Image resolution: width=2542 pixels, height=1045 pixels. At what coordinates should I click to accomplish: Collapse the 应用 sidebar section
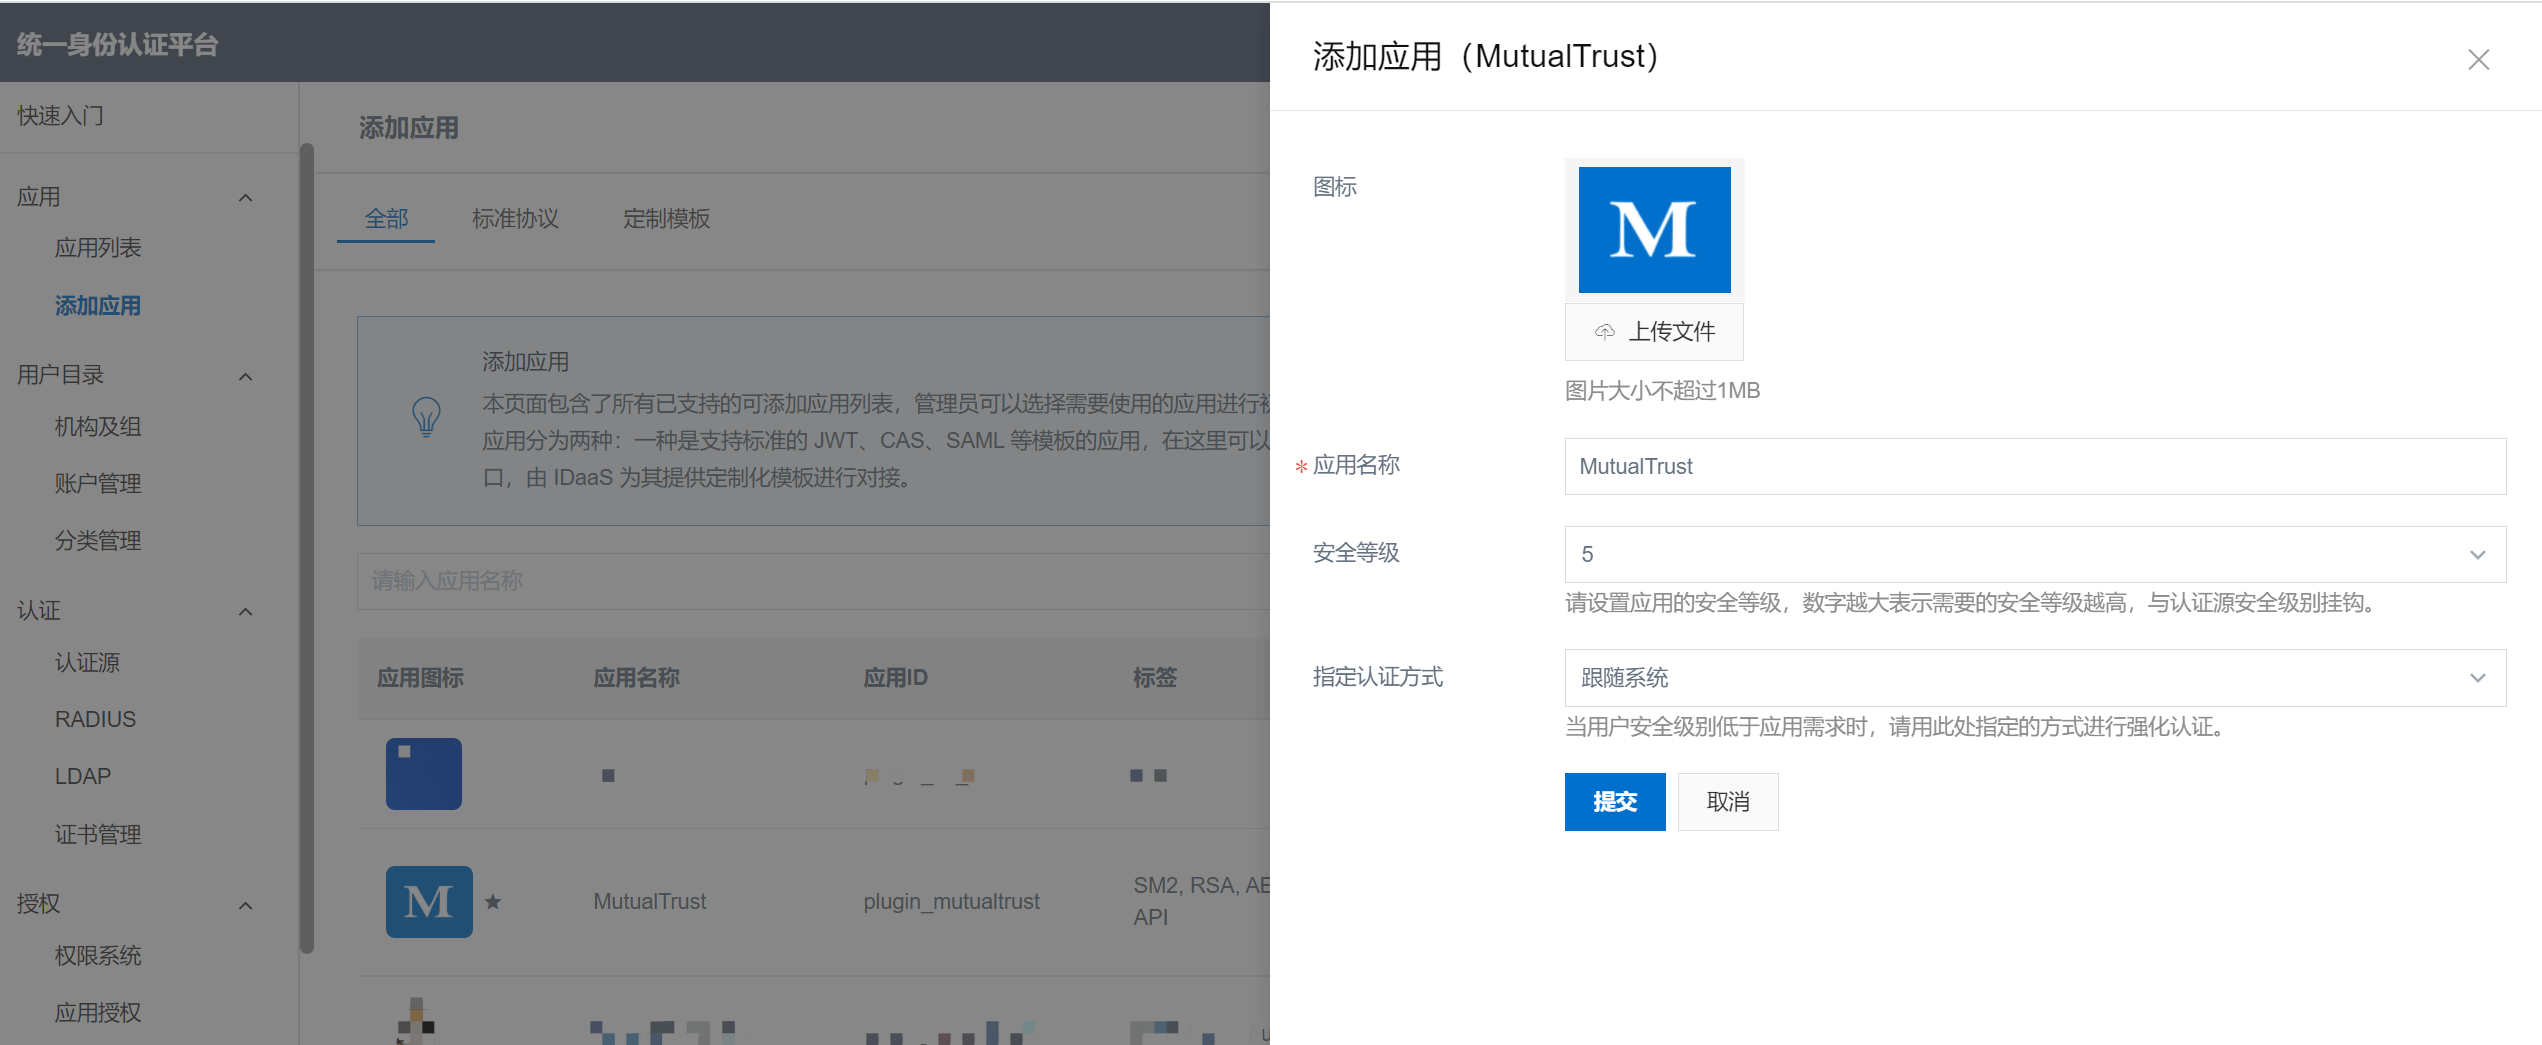point(245,198)
